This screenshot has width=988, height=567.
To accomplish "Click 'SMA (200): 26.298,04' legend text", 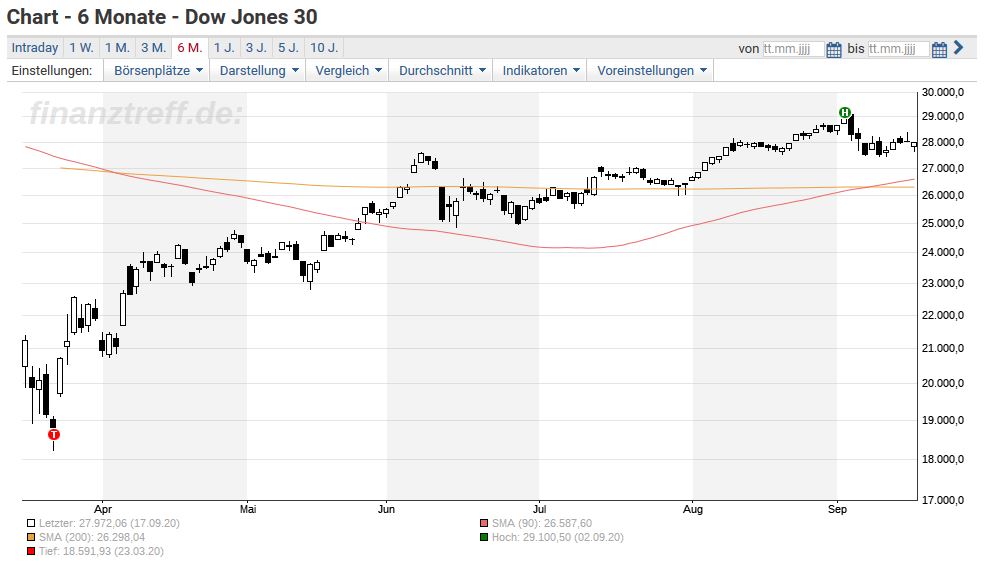I will [x=92, y=537].
